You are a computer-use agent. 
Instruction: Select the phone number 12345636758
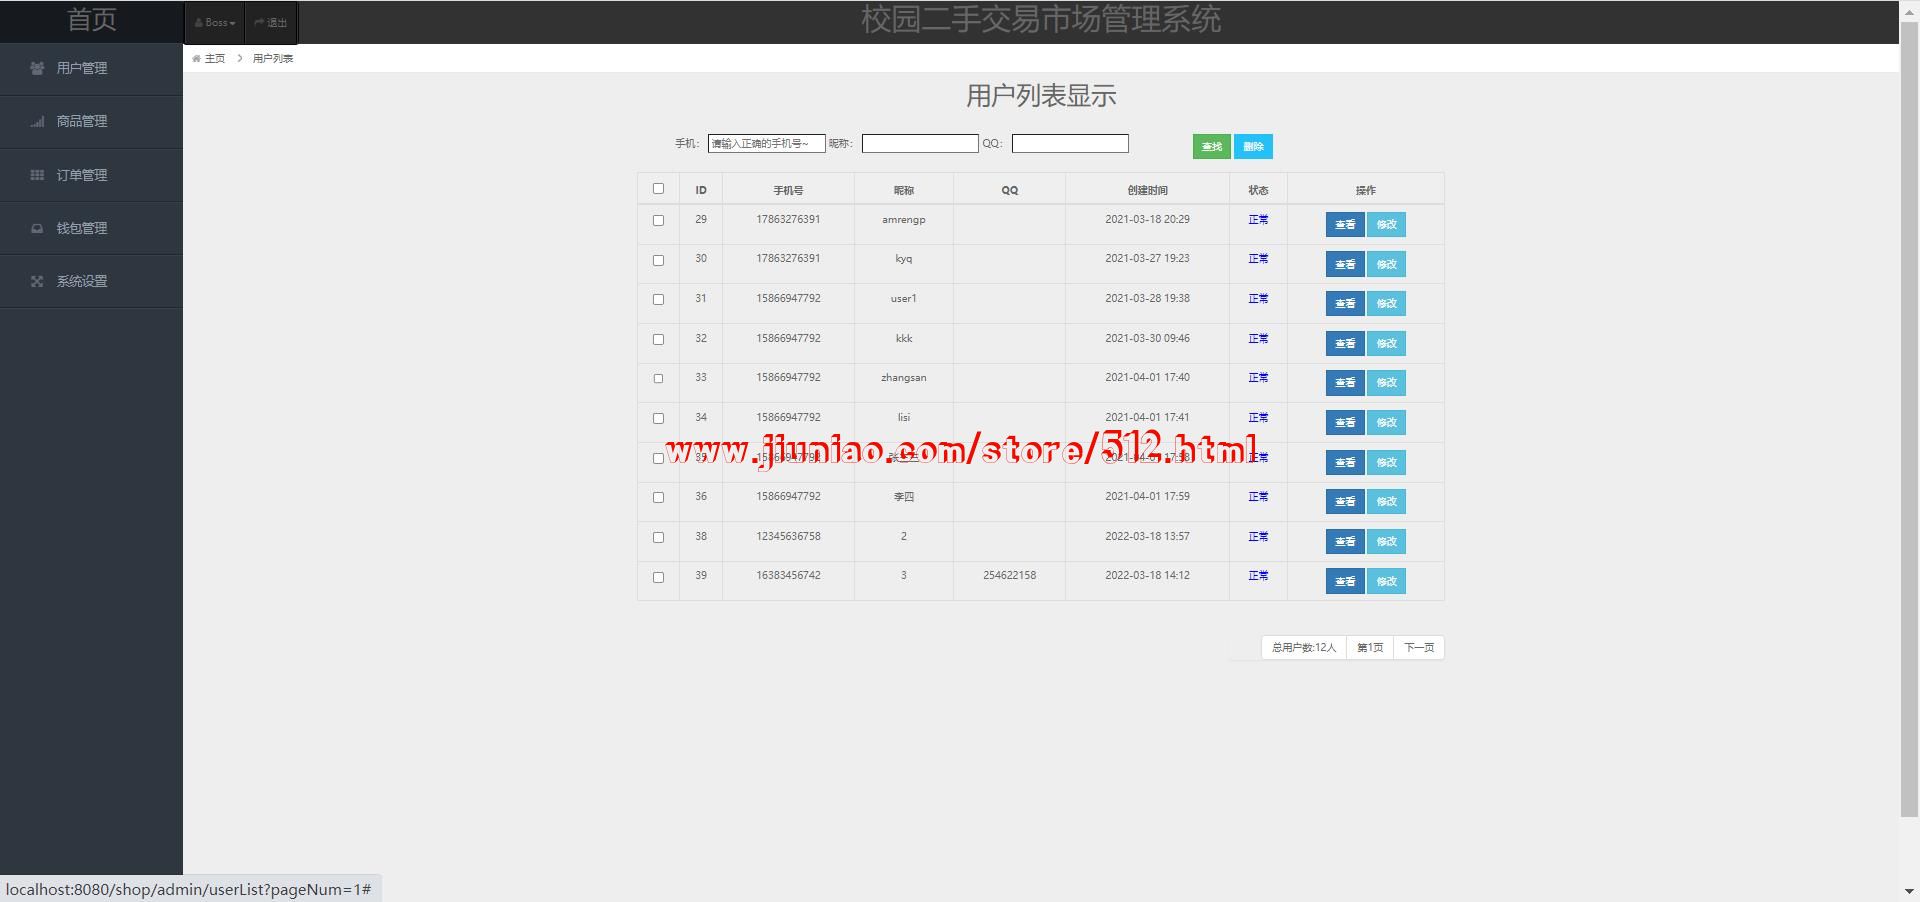[x=788, y=536]
